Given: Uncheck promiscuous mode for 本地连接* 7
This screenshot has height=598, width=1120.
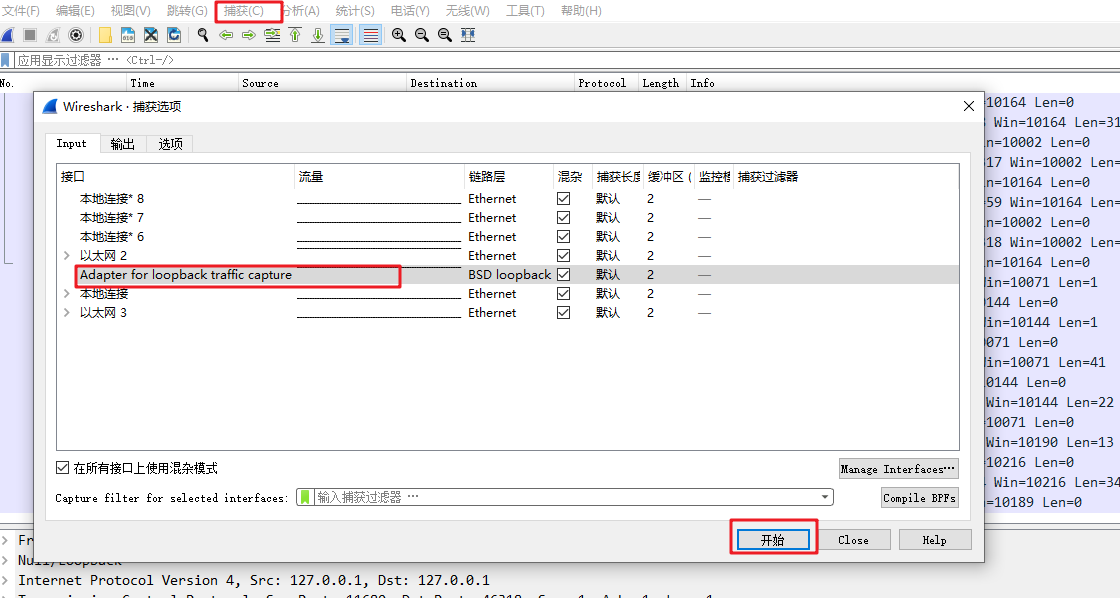Looking at the screenshot, I should (564, 217).
